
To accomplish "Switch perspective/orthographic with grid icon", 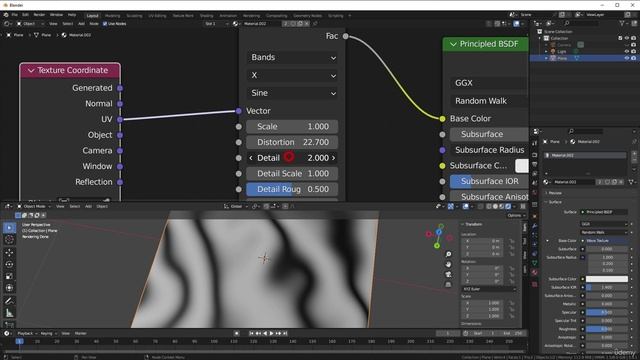I will tap(448, 284).
